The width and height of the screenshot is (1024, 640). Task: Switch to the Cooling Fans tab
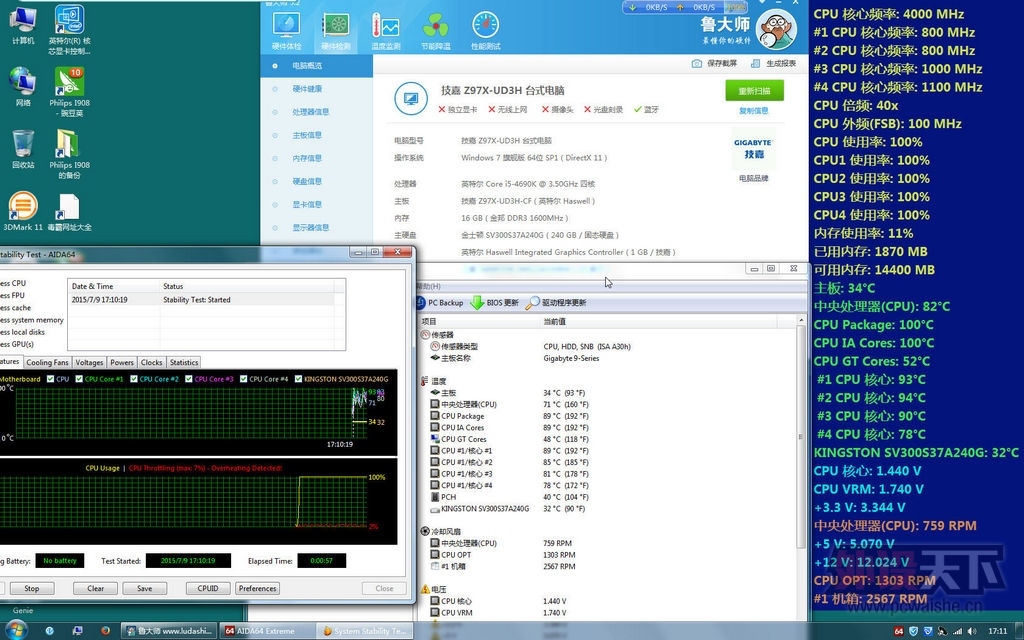47,362
